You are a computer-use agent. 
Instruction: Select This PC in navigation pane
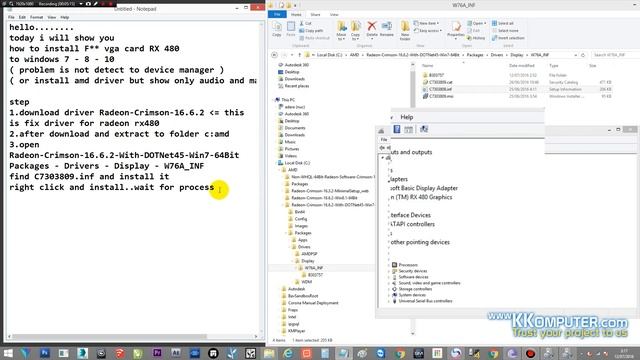pyautogui.click(x=288, y=100)
